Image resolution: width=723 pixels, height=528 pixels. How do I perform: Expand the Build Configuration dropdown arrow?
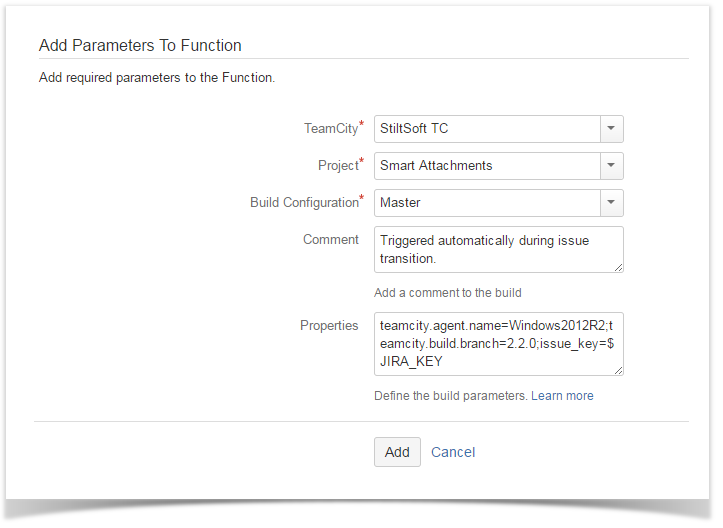(x=611, y=203)
